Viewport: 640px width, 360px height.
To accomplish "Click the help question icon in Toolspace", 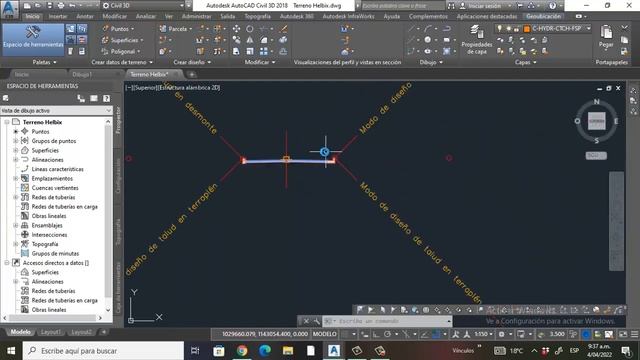I will [x=106, y=98].
